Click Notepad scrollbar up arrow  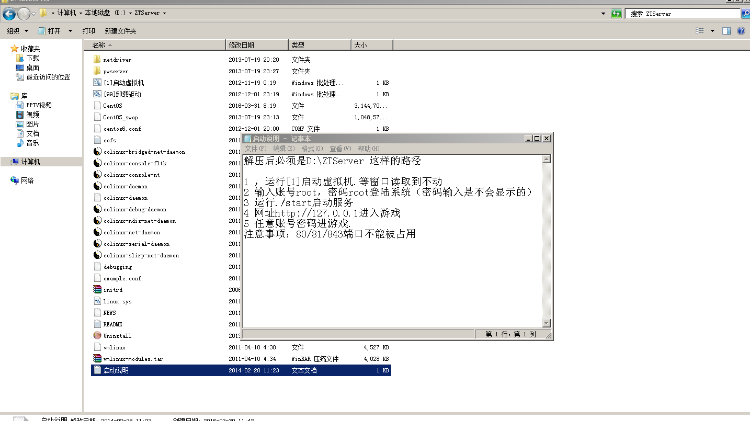[x=546, y=159]
